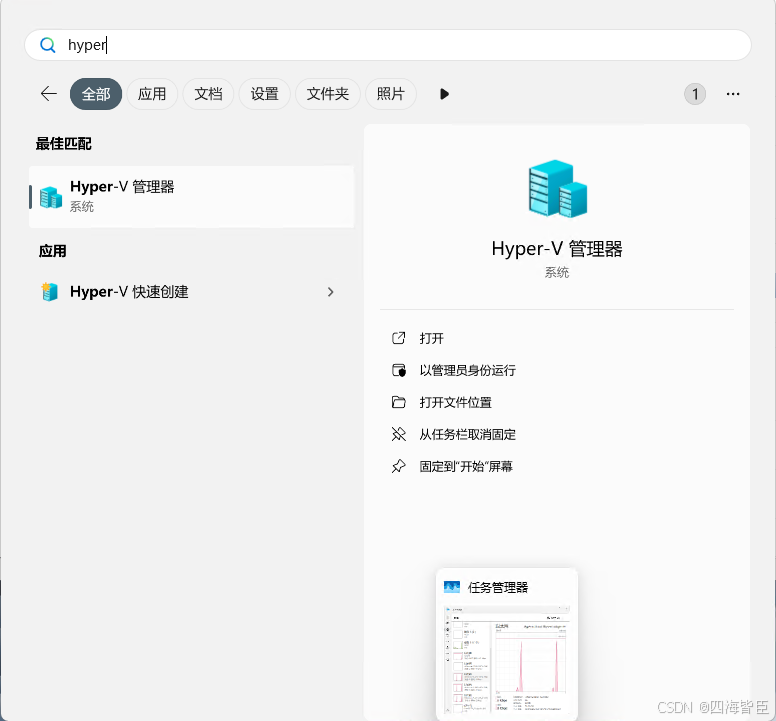Click the unpin from taskbar icon
This screenshot has width=776, height=721.
click(399, 434)
